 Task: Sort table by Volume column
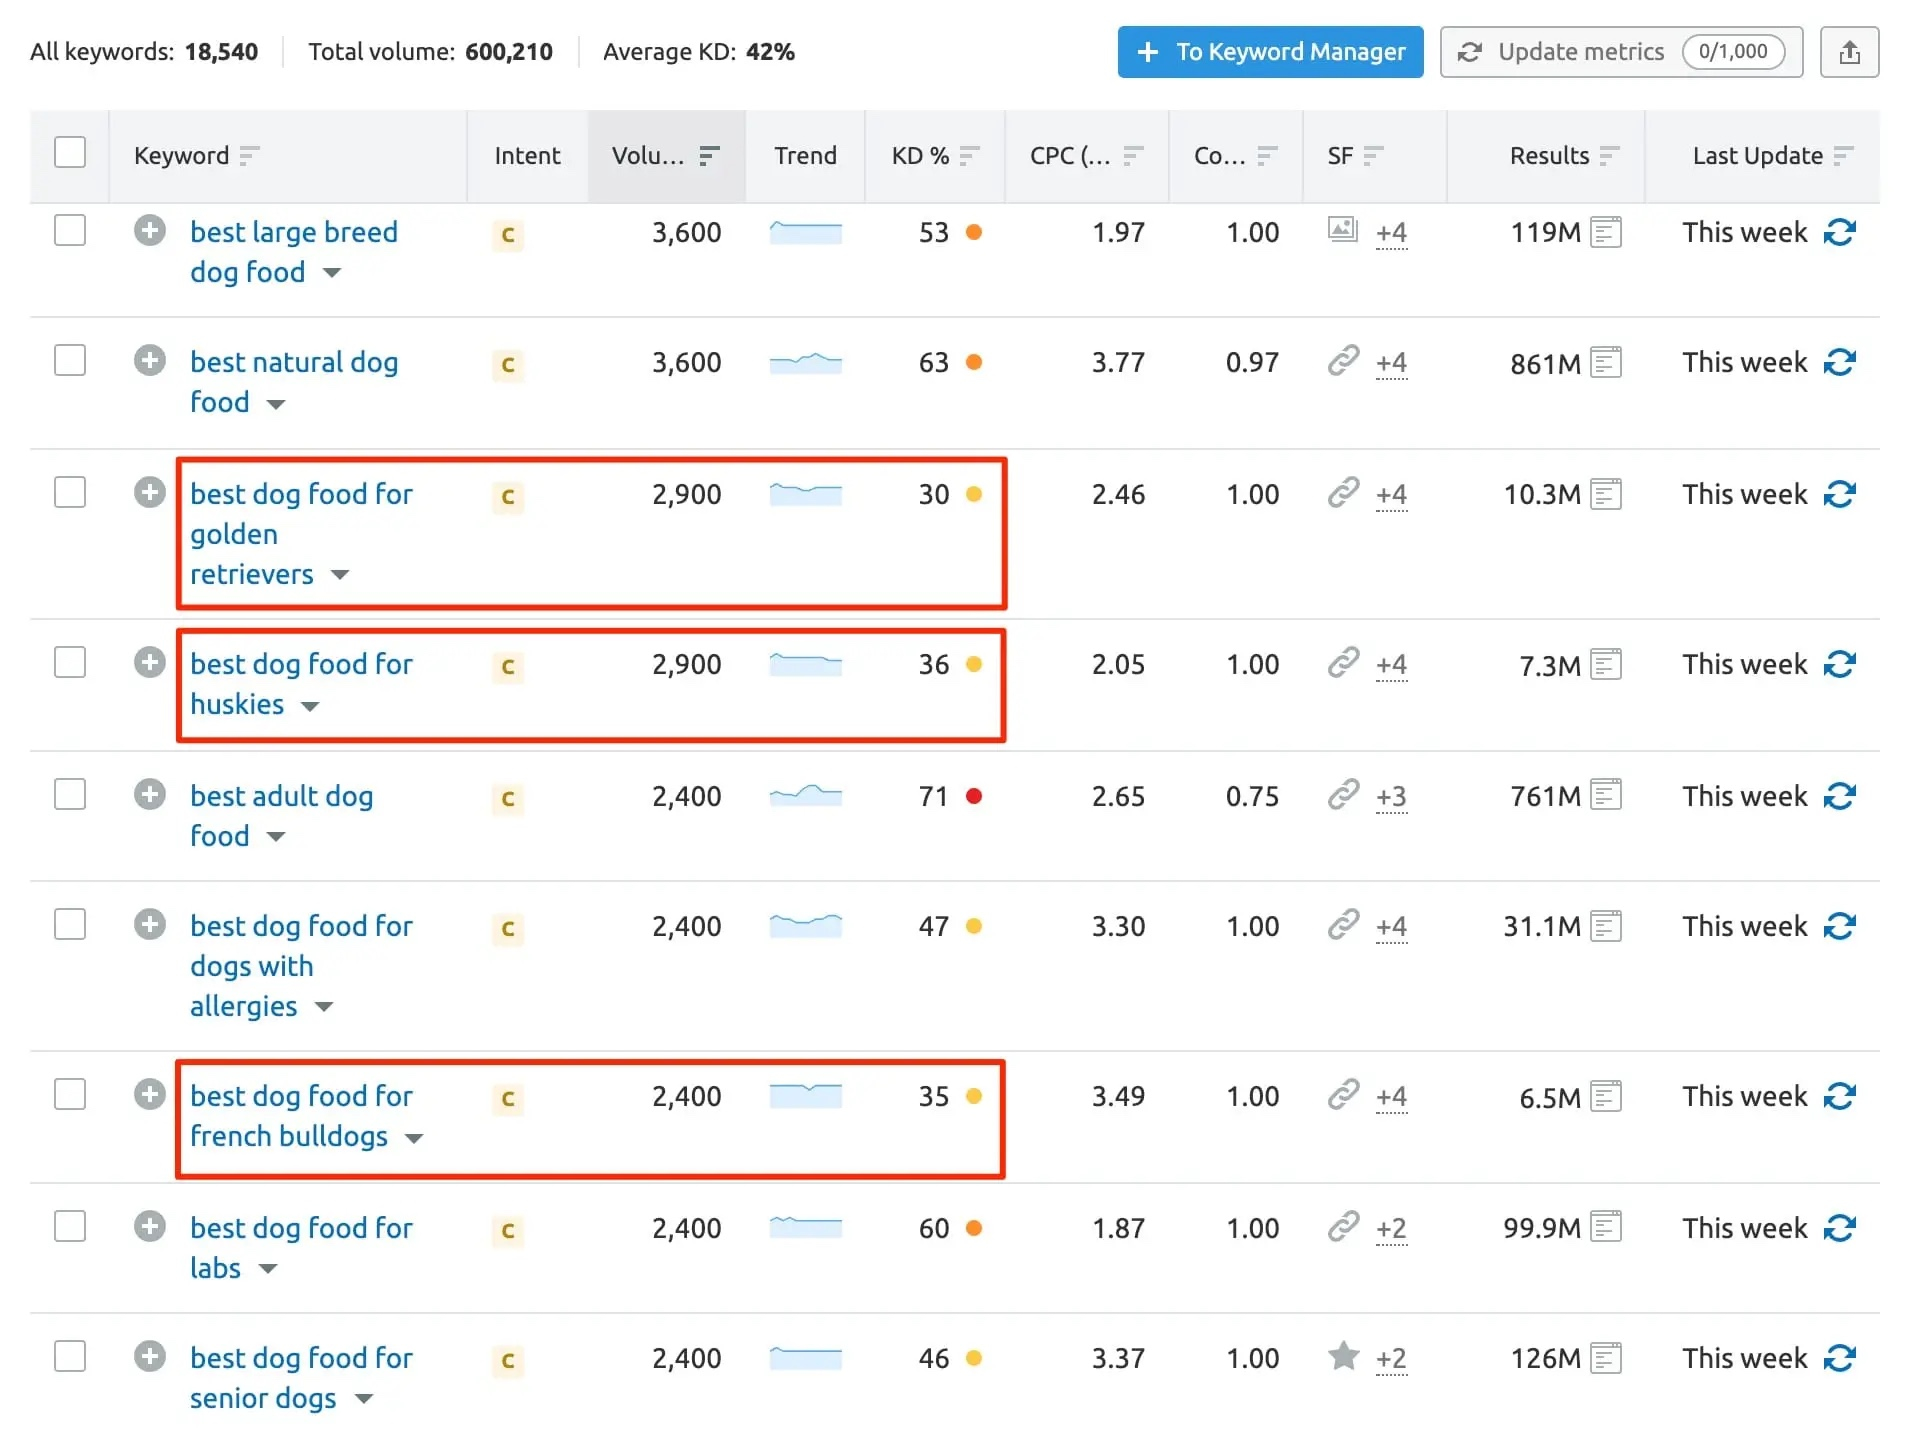click(x=709, y=155)
